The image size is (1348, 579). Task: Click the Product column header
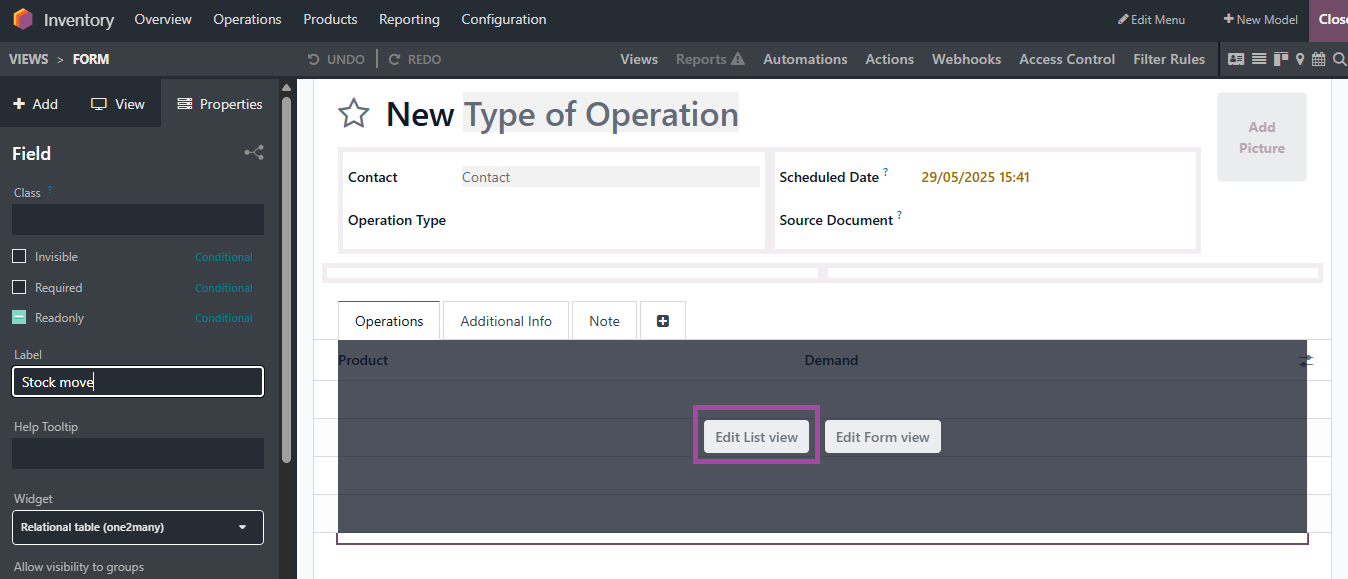coord(363,360)
